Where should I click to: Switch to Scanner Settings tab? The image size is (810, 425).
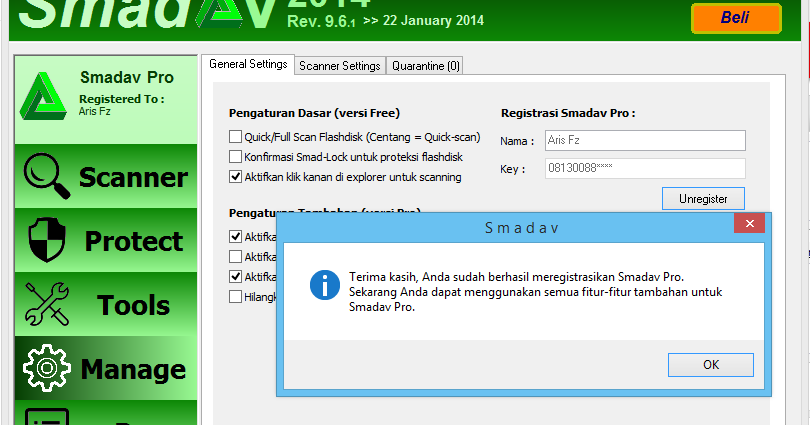tap(340, 66)
